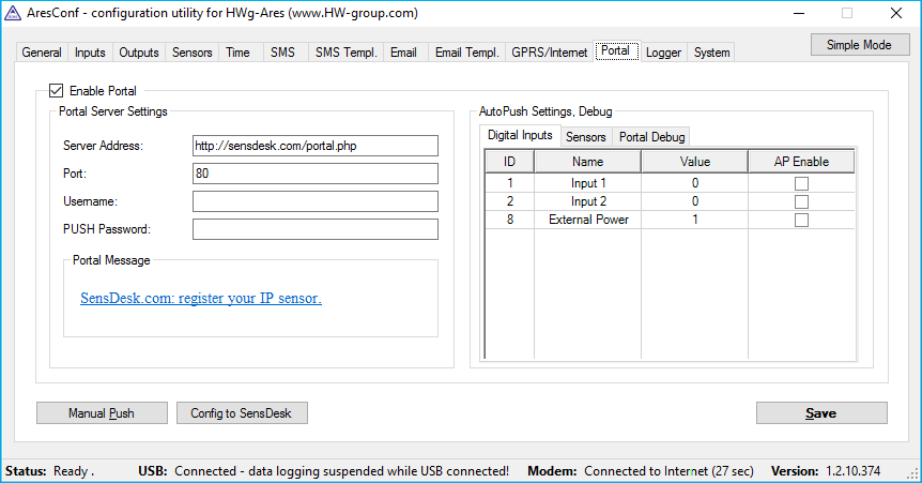Click the Manual Push button
This screenshot has height=483, width=922.
(x=101, y=413)
